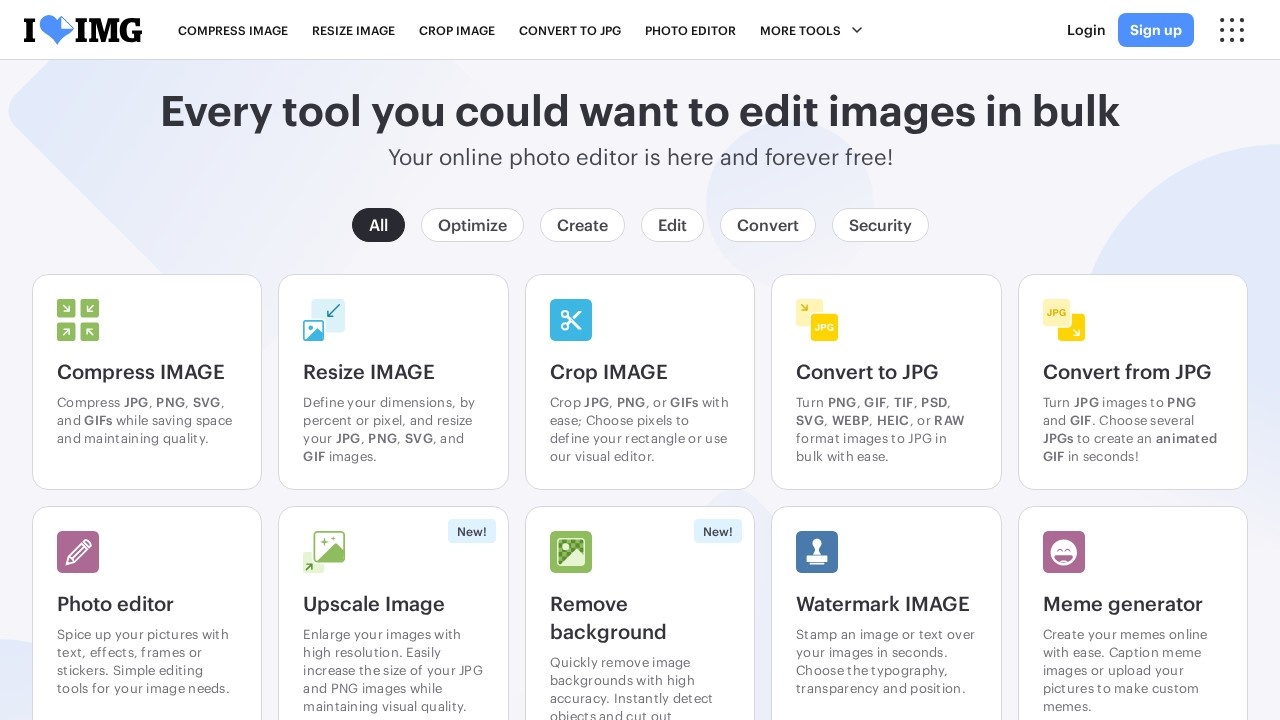Open the Compress IMAGE green arrows icon
This screenshot has width=1280, height=720.
[x=78, y=320]
